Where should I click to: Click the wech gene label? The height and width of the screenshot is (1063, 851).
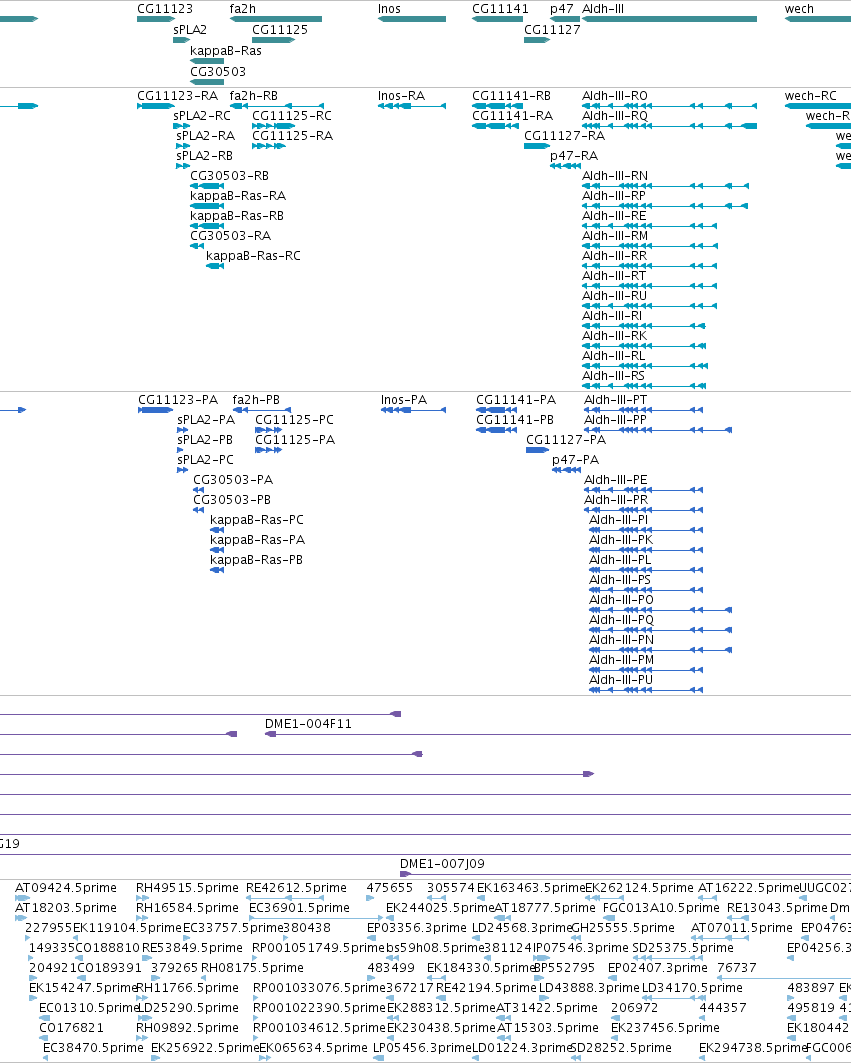point(799,9)
